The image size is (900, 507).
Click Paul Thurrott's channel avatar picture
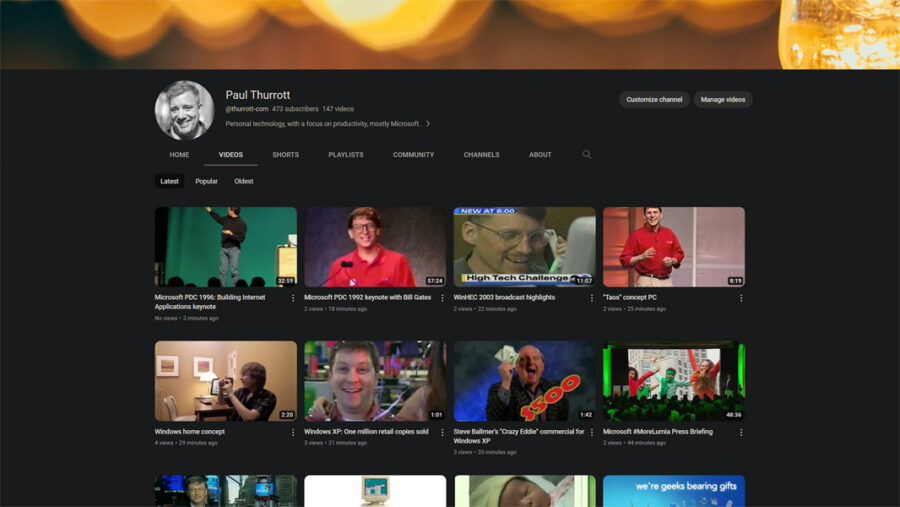pyautogui.click(x=184, y=110)
